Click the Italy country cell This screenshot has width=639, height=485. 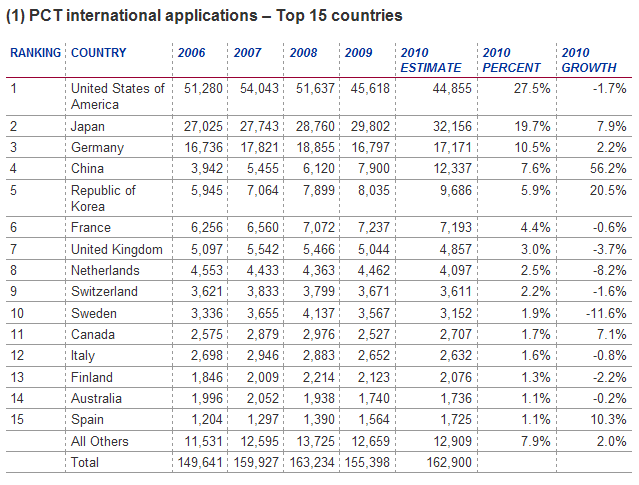click(83, 356)
